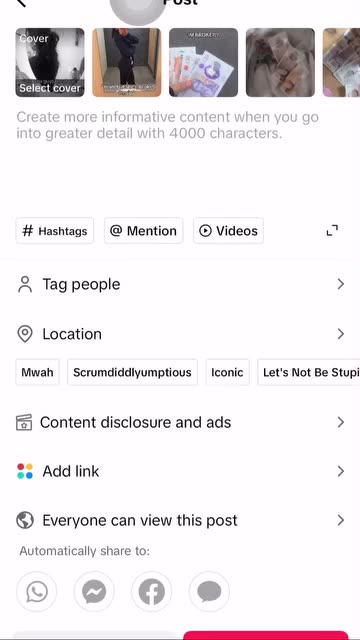Image resolution: width=360 pixels, height=640 pixels.
Task: Open Location options chevron
Action: pos(341,334)
